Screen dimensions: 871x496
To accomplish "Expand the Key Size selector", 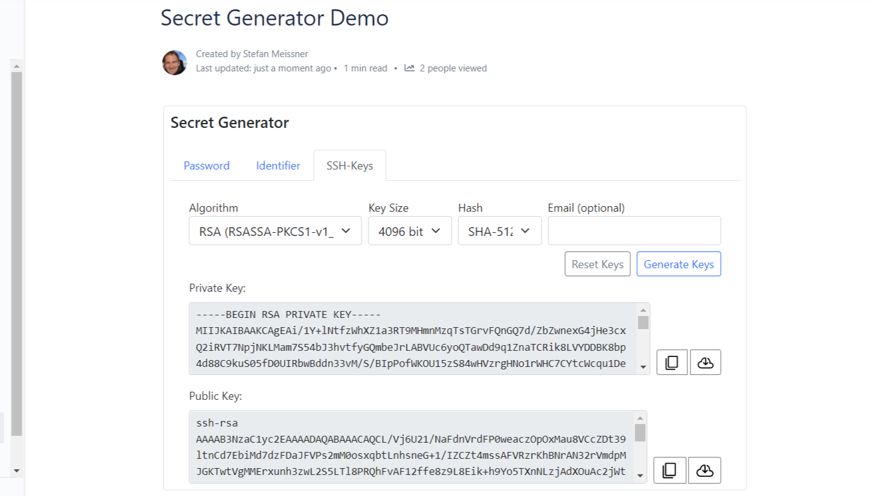I will pyautogui.click(x=409, y=231).
